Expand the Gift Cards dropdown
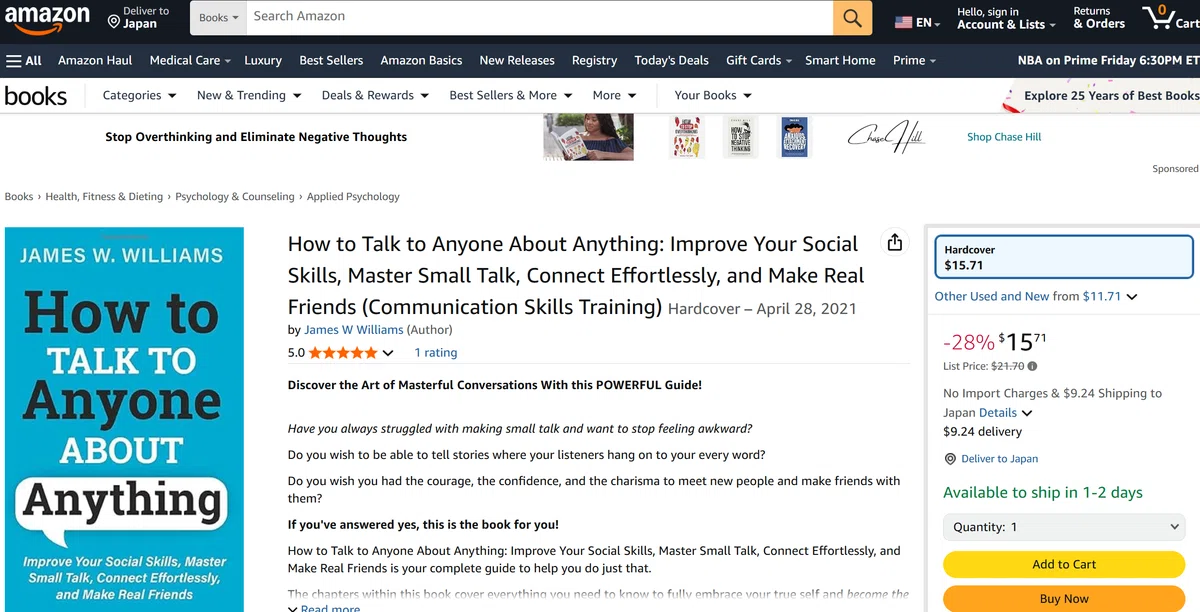1200x612 pixels. pyautogui.click(x=758, y=60)
